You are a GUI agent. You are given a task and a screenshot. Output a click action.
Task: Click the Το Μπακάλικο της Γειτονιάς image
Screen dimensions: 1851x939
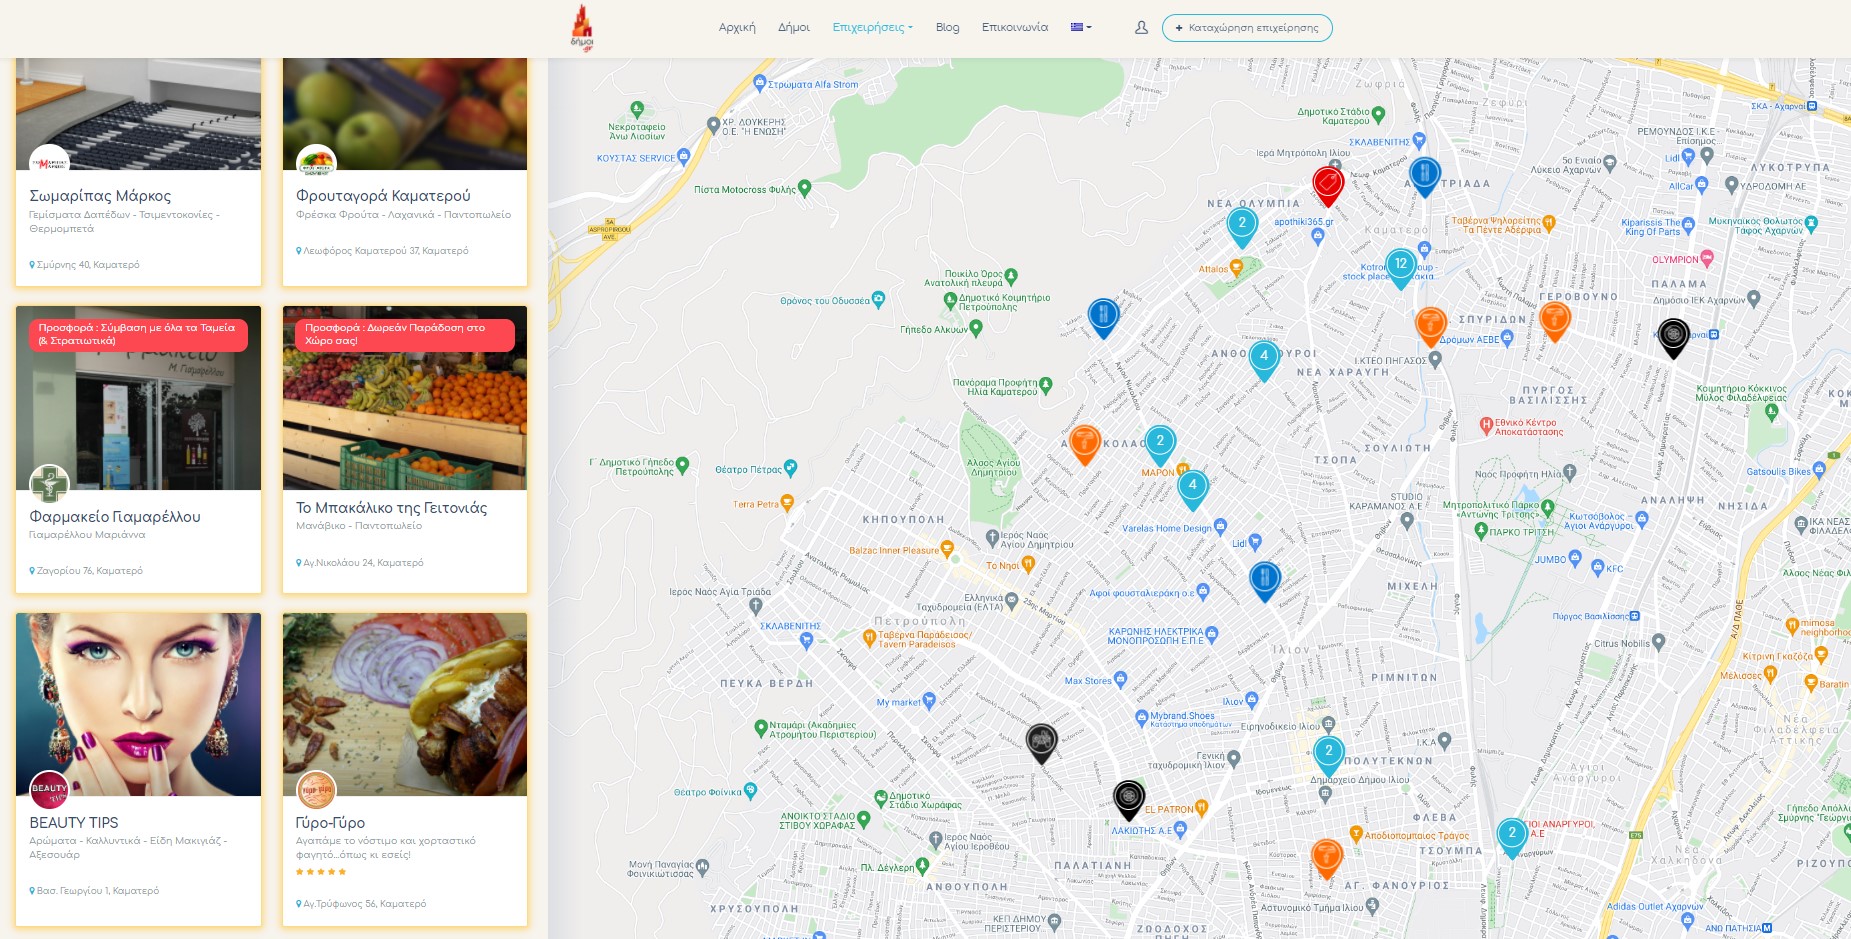coord(405,398)
